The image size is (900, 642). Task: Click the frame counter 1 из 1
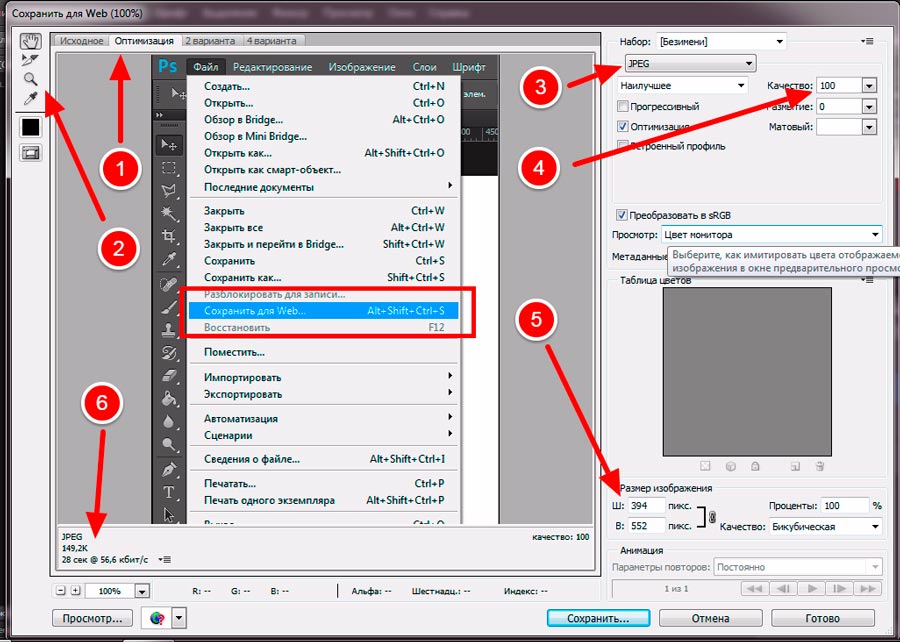(676, 589)
